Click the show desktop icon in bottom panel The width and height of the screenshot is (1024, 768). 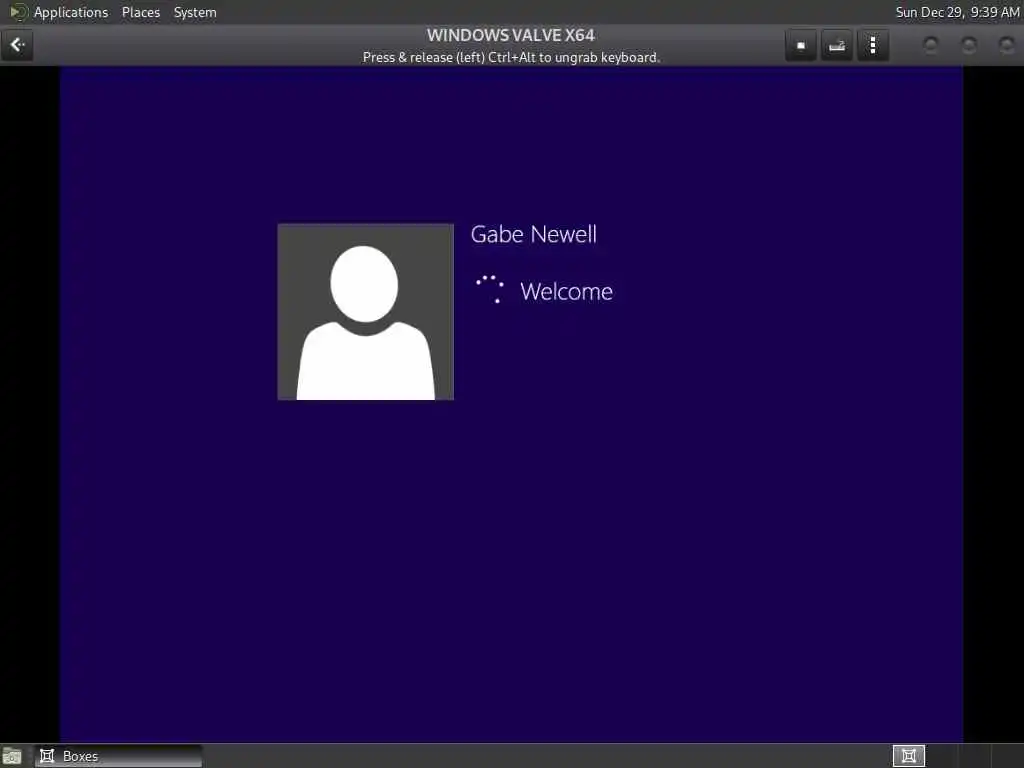click(12, 756)
